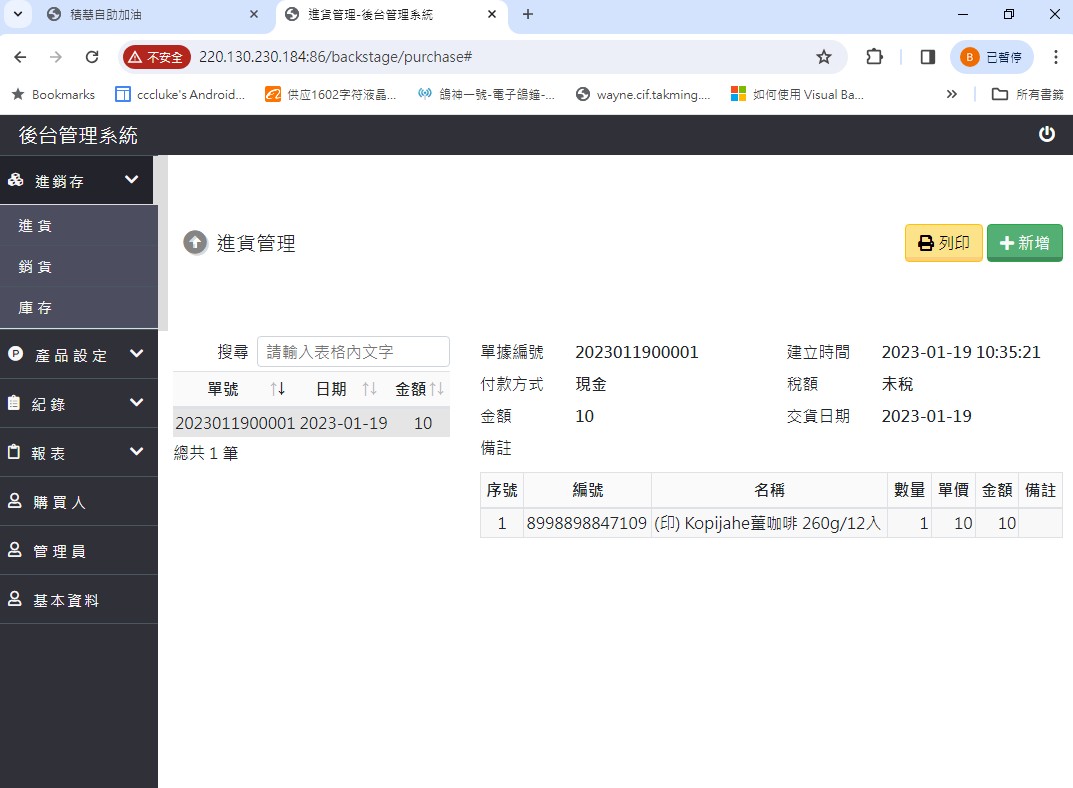Open the browser extensions puzzle icon
This screenshot has width=1073, height=788.
click(x=874, y=57)
